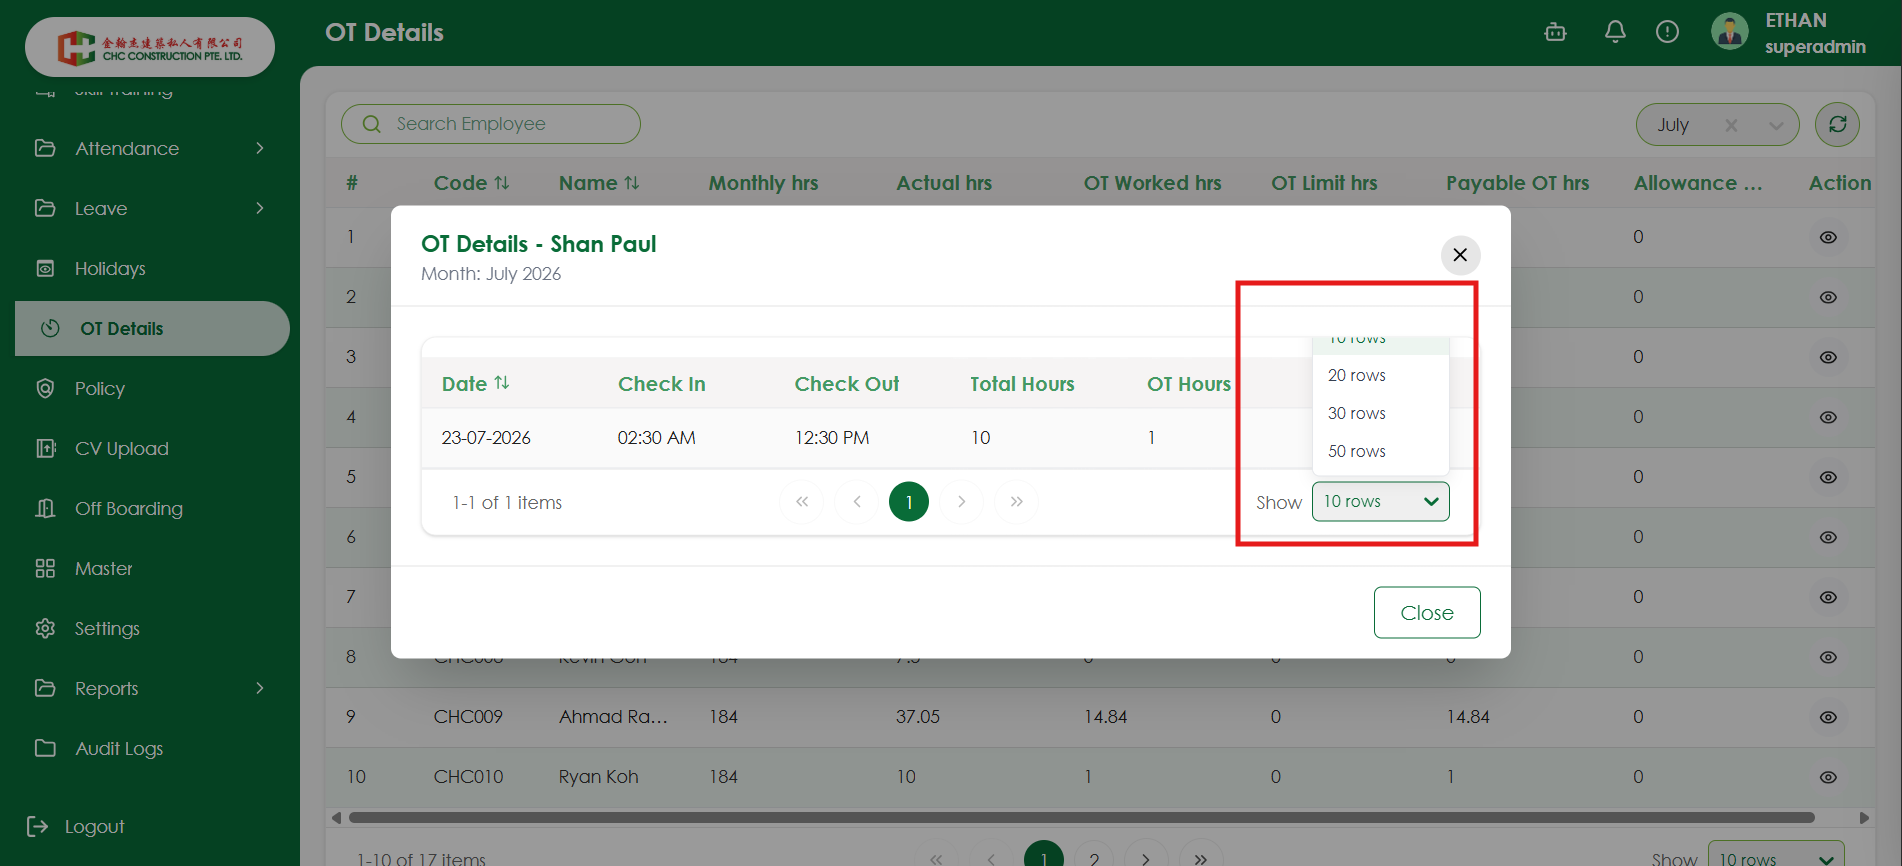
Task: Expand the Attendance menu chevron
Action: click(260, 148)
